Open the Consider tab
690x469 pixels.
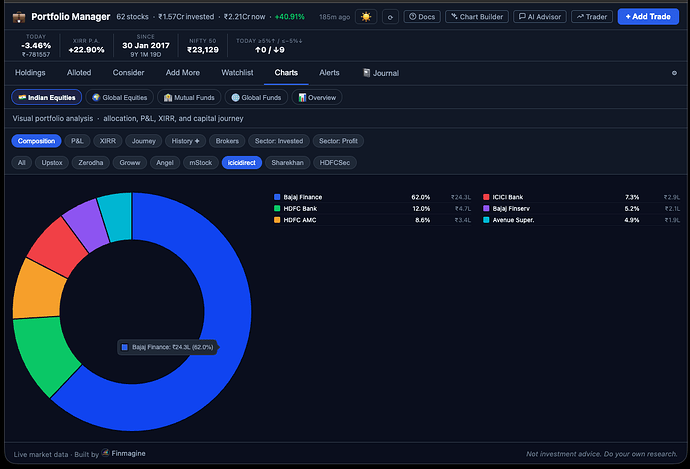128,73
